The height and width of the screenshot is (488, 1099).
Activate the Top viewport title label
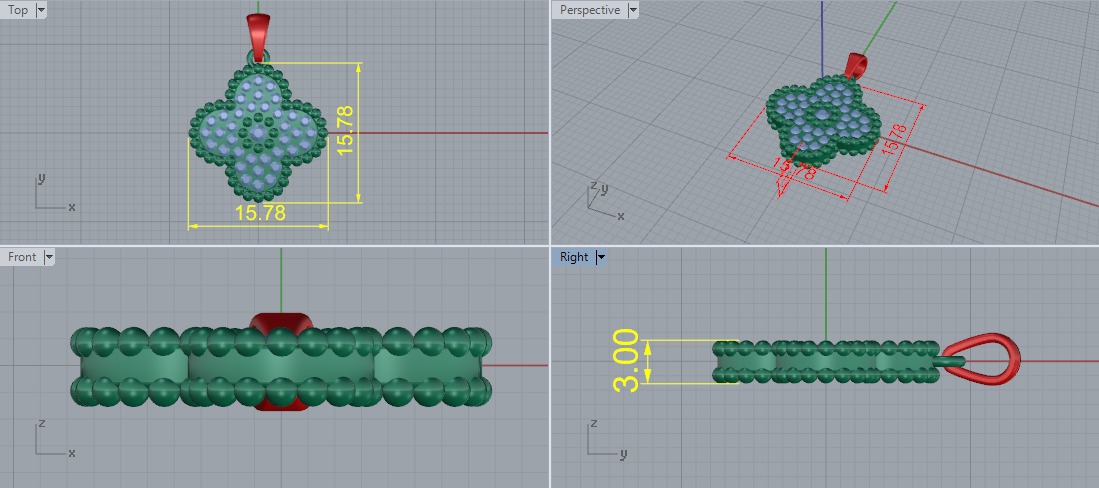click(x=18, y=10)
